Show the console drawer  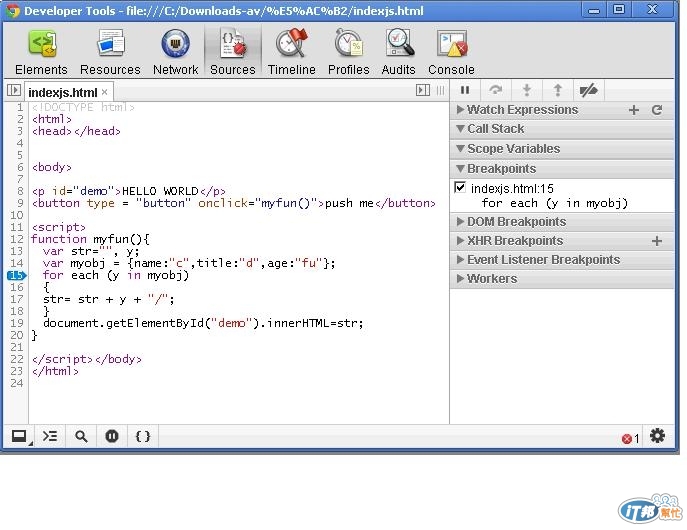(50, 436)
